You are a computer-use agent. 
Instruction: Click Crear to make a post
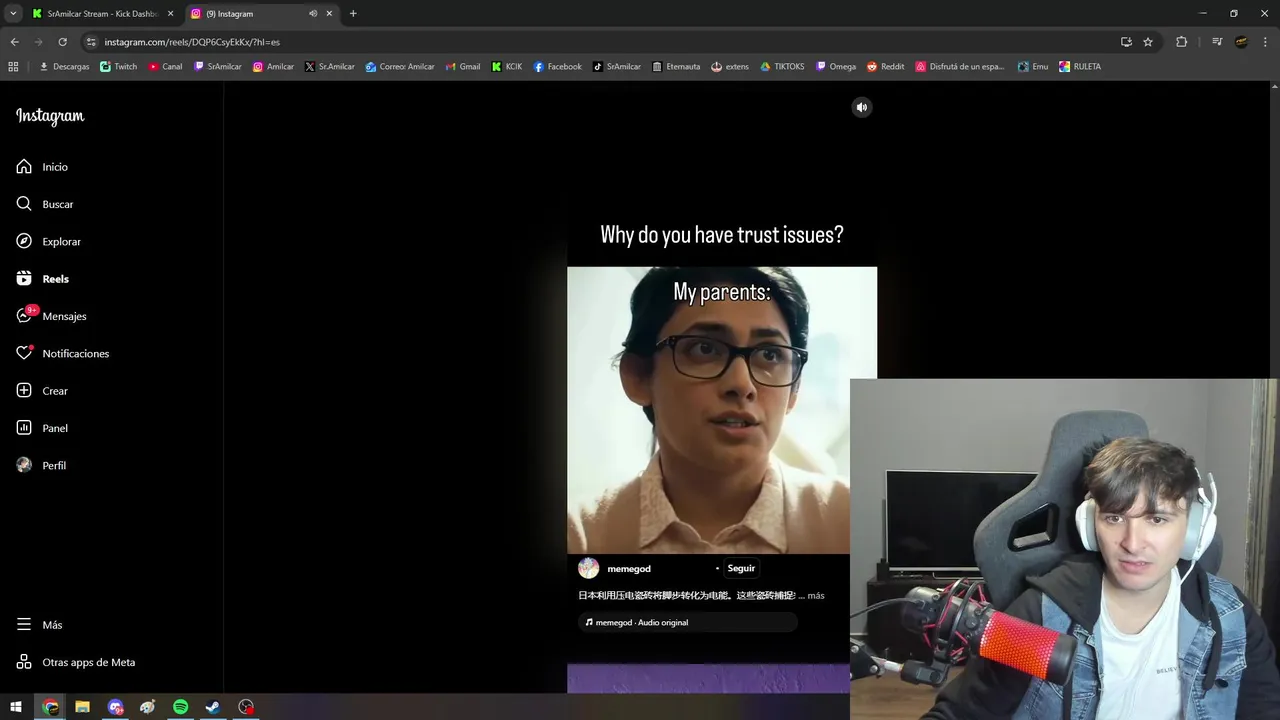point(42,391)
